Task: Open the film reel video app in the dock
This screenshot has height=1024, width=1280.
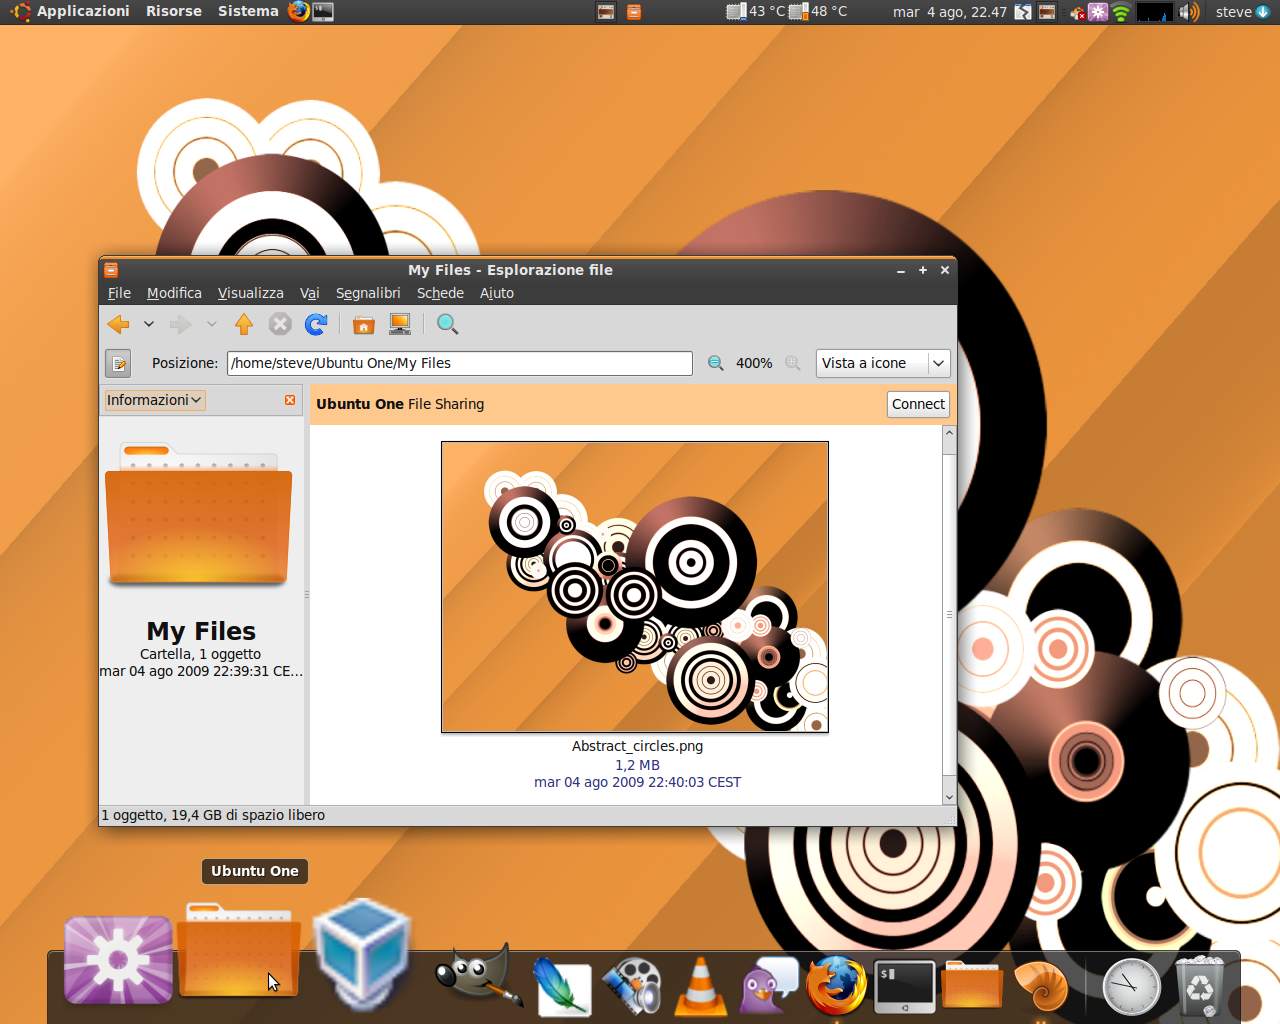Action: [x=631, y=986]
